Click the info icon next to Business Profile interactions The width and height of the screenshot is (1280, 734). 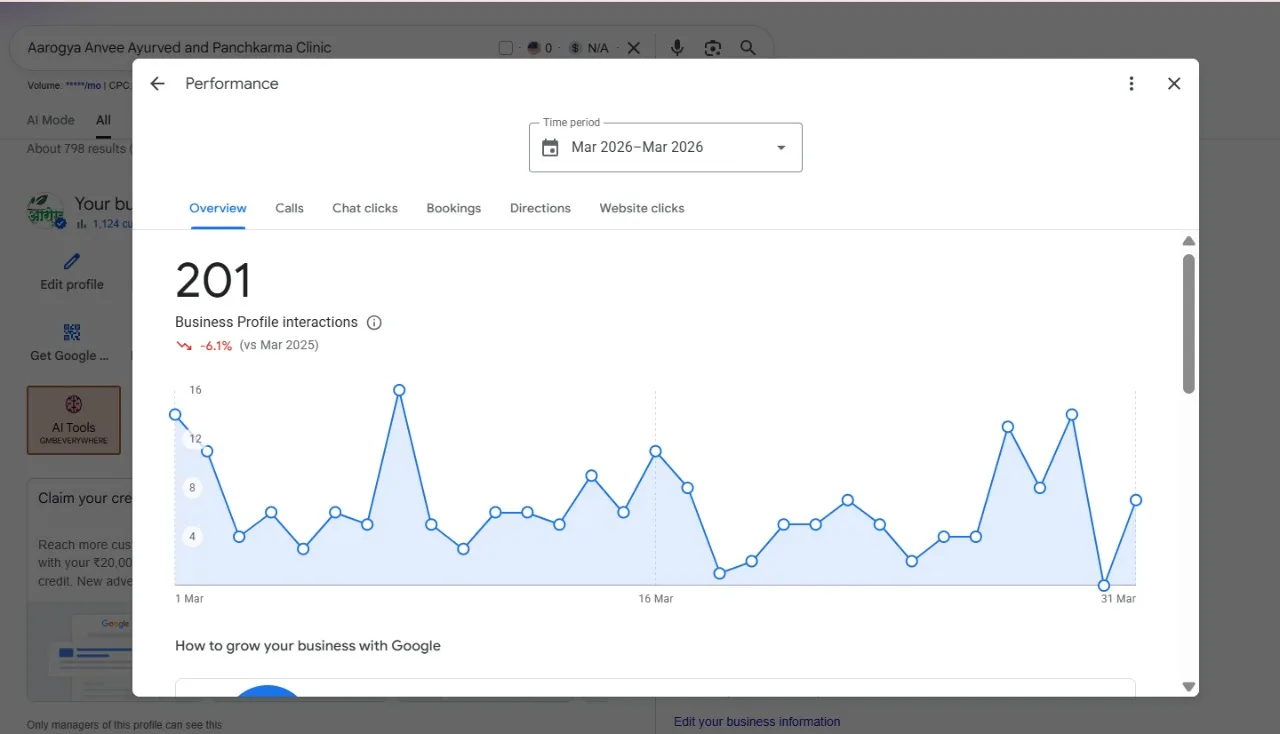click(x=374, y=322)
